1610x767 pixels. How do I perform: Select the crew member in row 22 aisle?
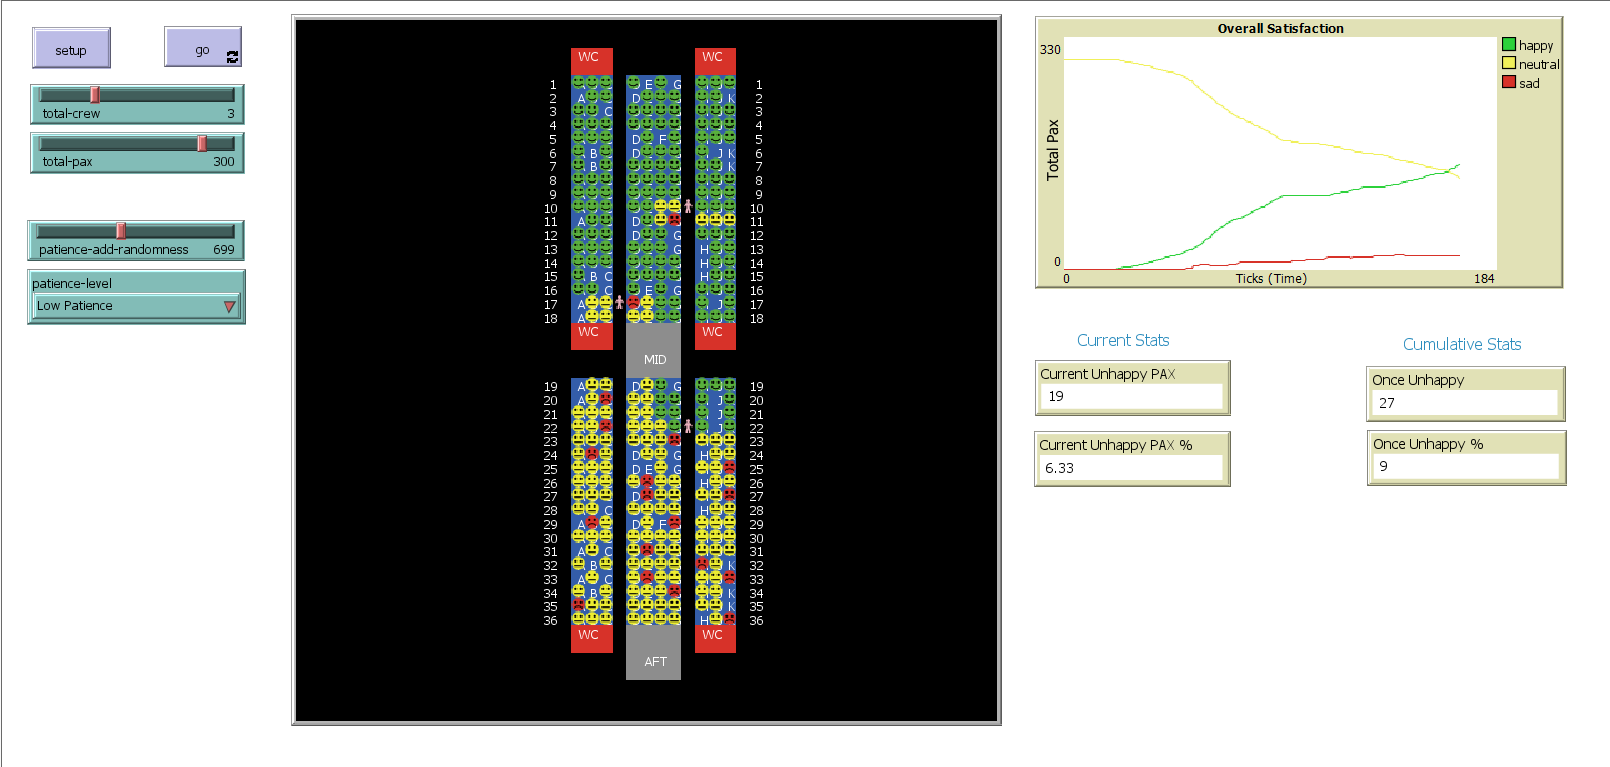click(688, 426)
